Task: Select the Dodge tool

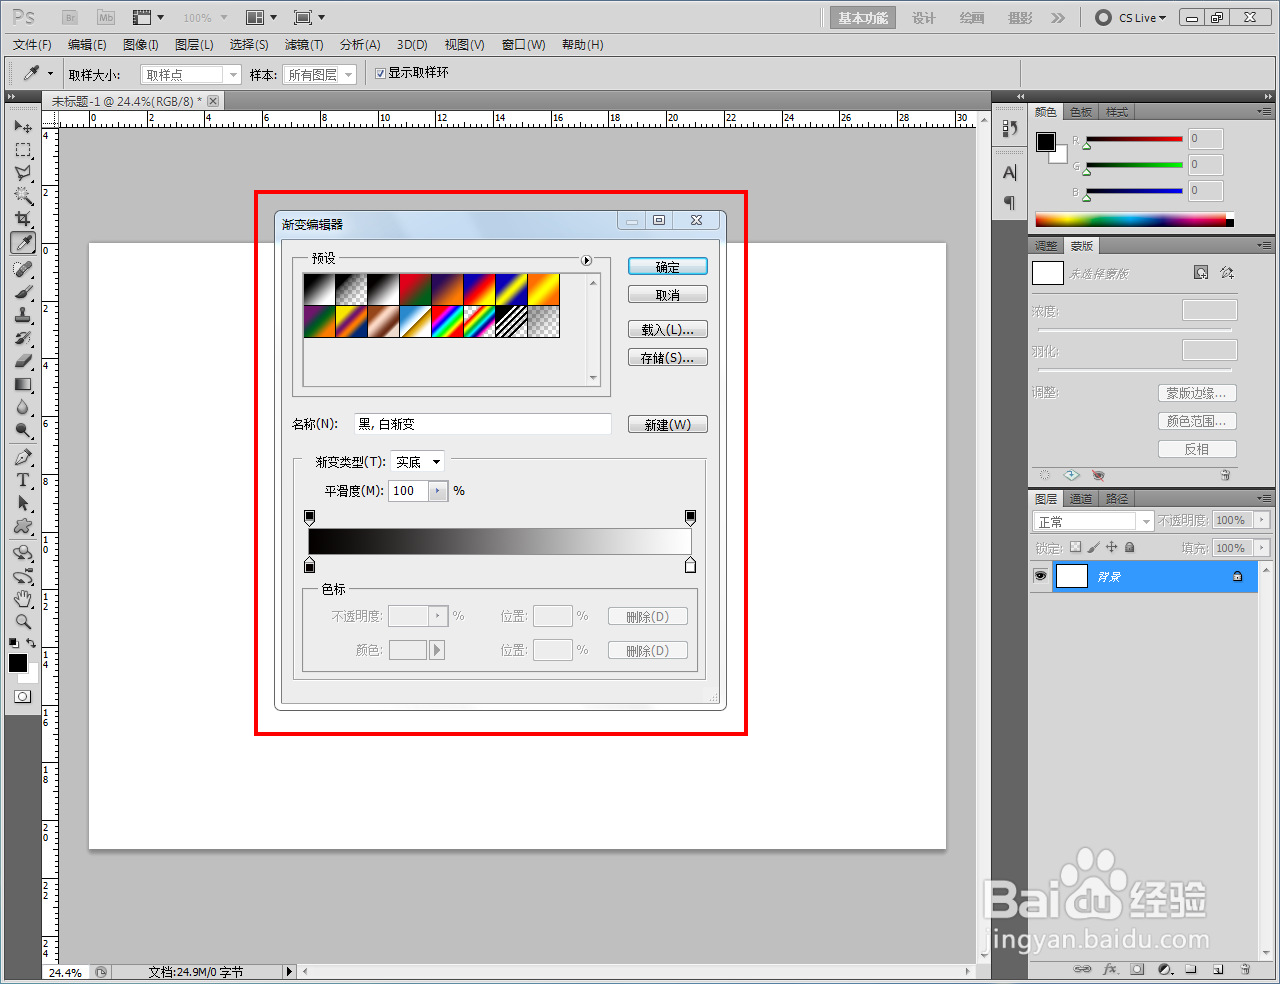Action: [x=23, y=431]
